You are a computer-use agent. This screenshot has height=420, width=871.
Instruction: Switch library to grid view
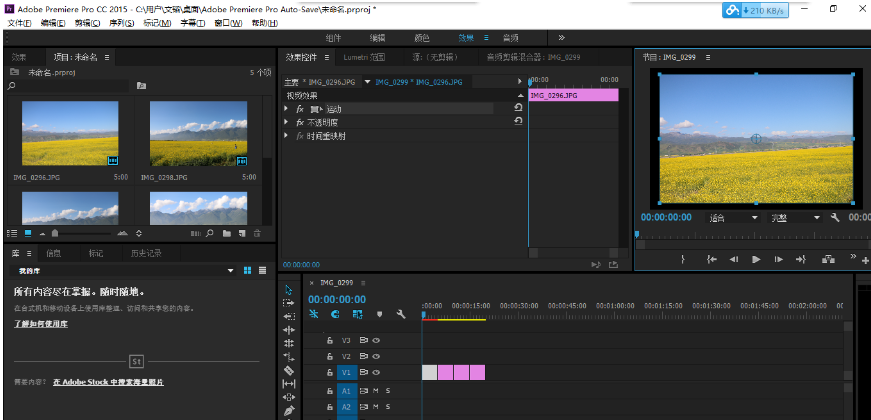pos(248,270)
